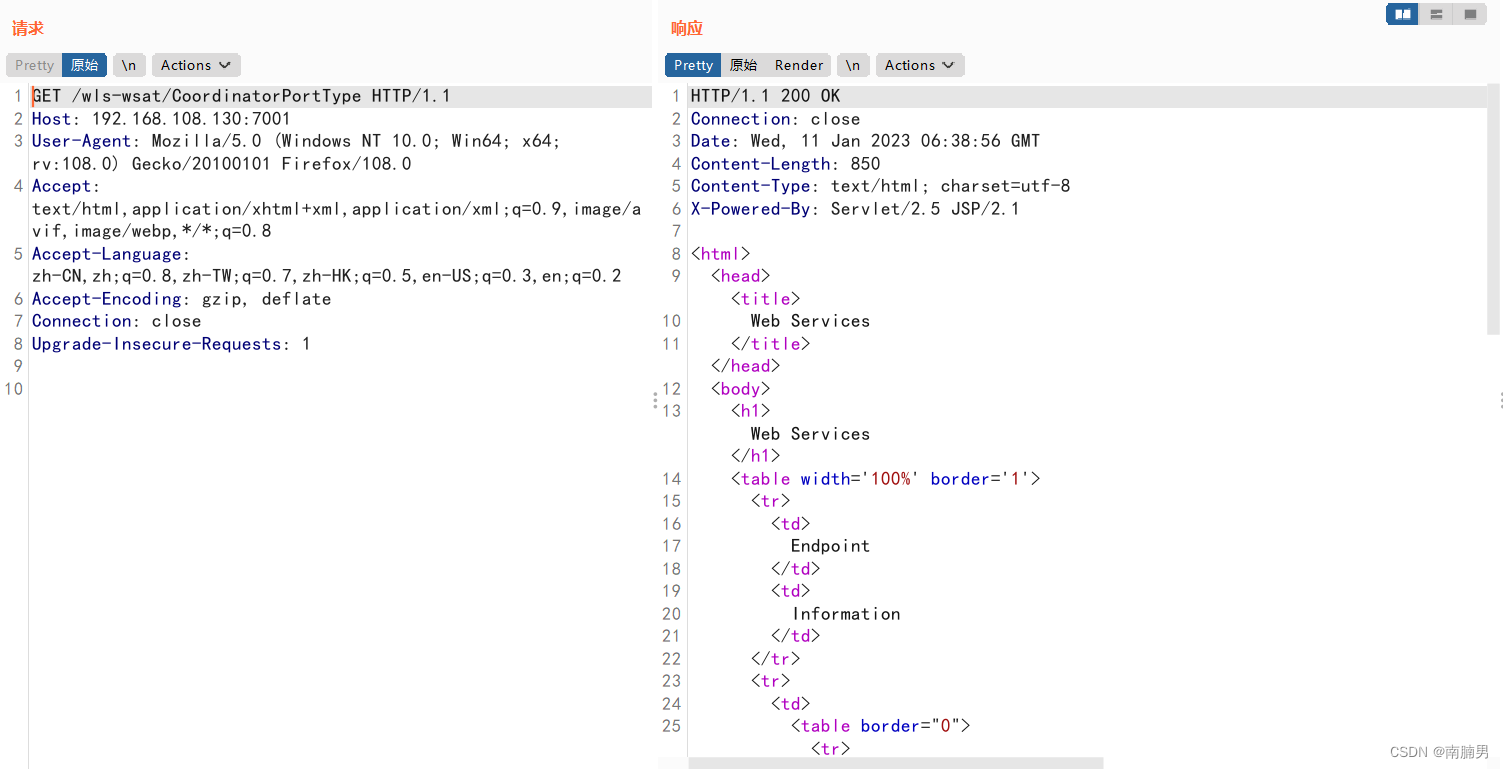Select the side-by-side panes layout icon
1503x769 pixels.
[1402, 14]
